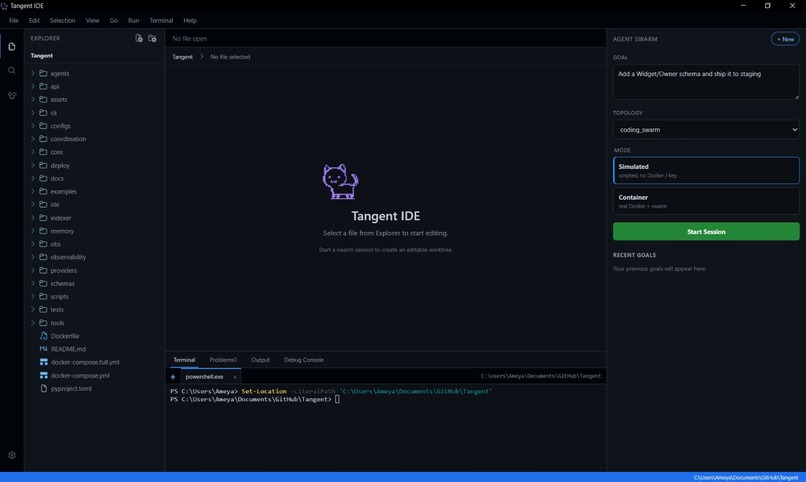Click the path in the status bar
This screenshot has height=482, width=806.
(746, 478)
